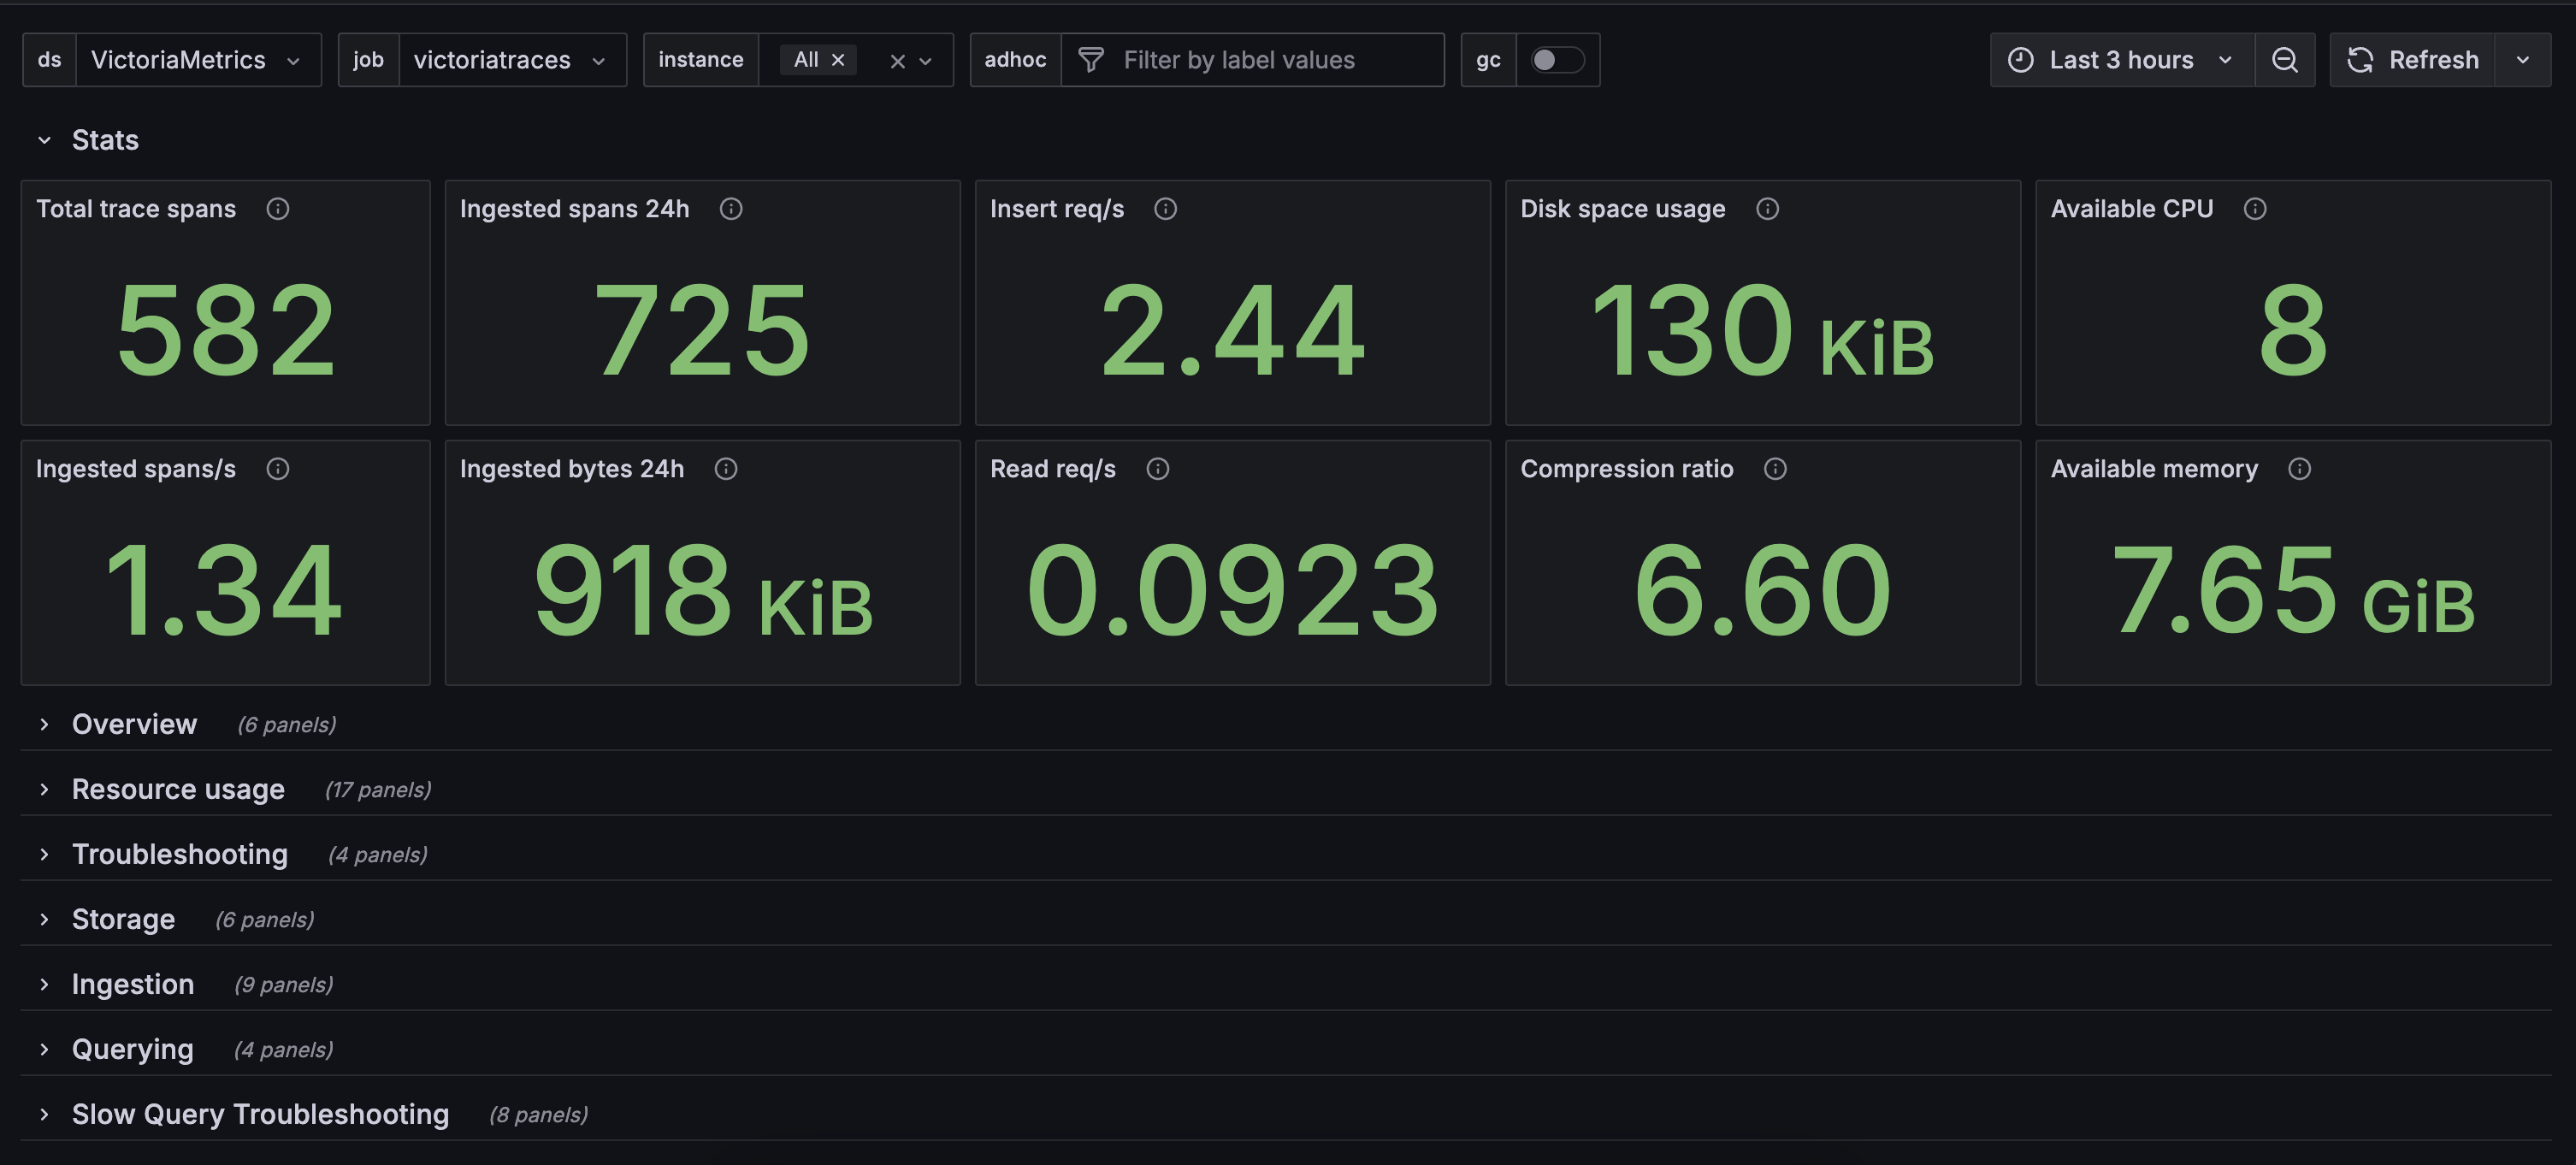The height and width of the screenshot is (1165, 2576).
Task: Expand the Overview row
Action: click(134, 723)
